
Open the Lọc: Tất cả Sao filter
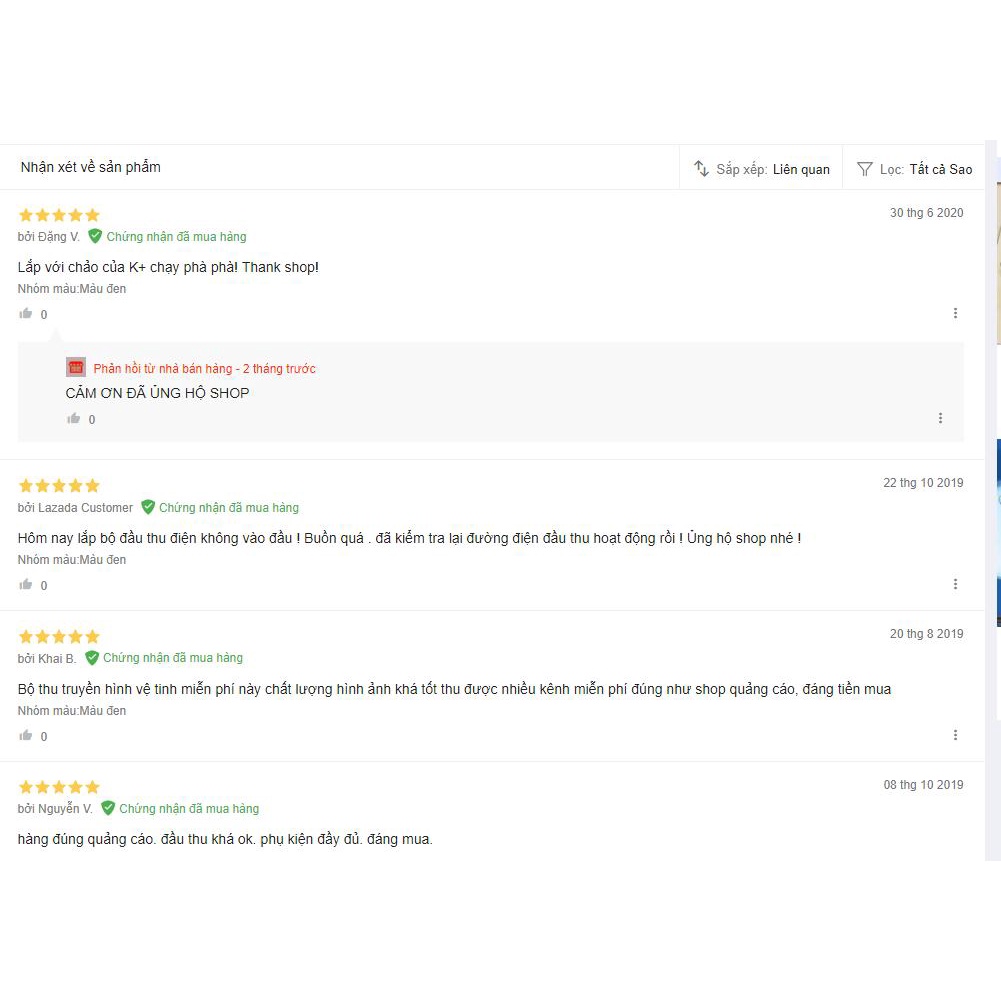point(925,170)
